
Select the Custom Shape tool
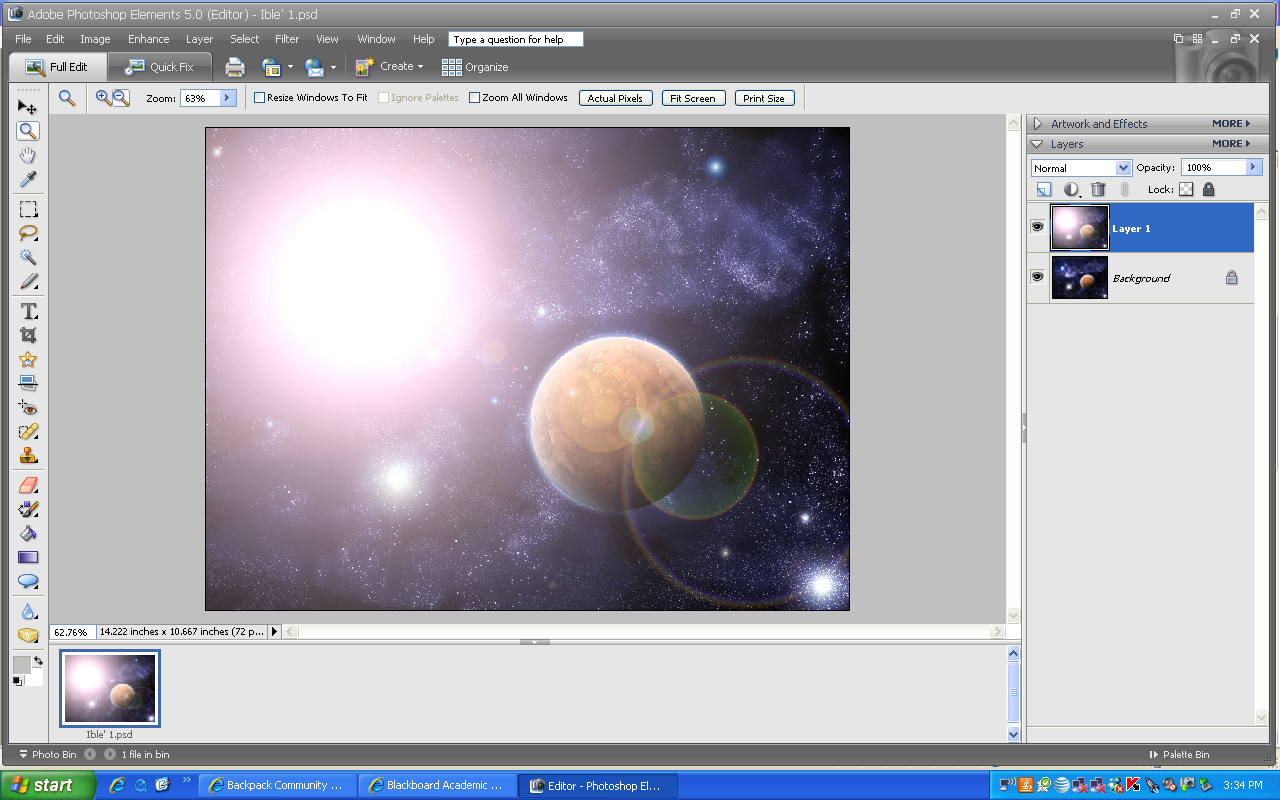pyautogui.click(x=28, y=581)
